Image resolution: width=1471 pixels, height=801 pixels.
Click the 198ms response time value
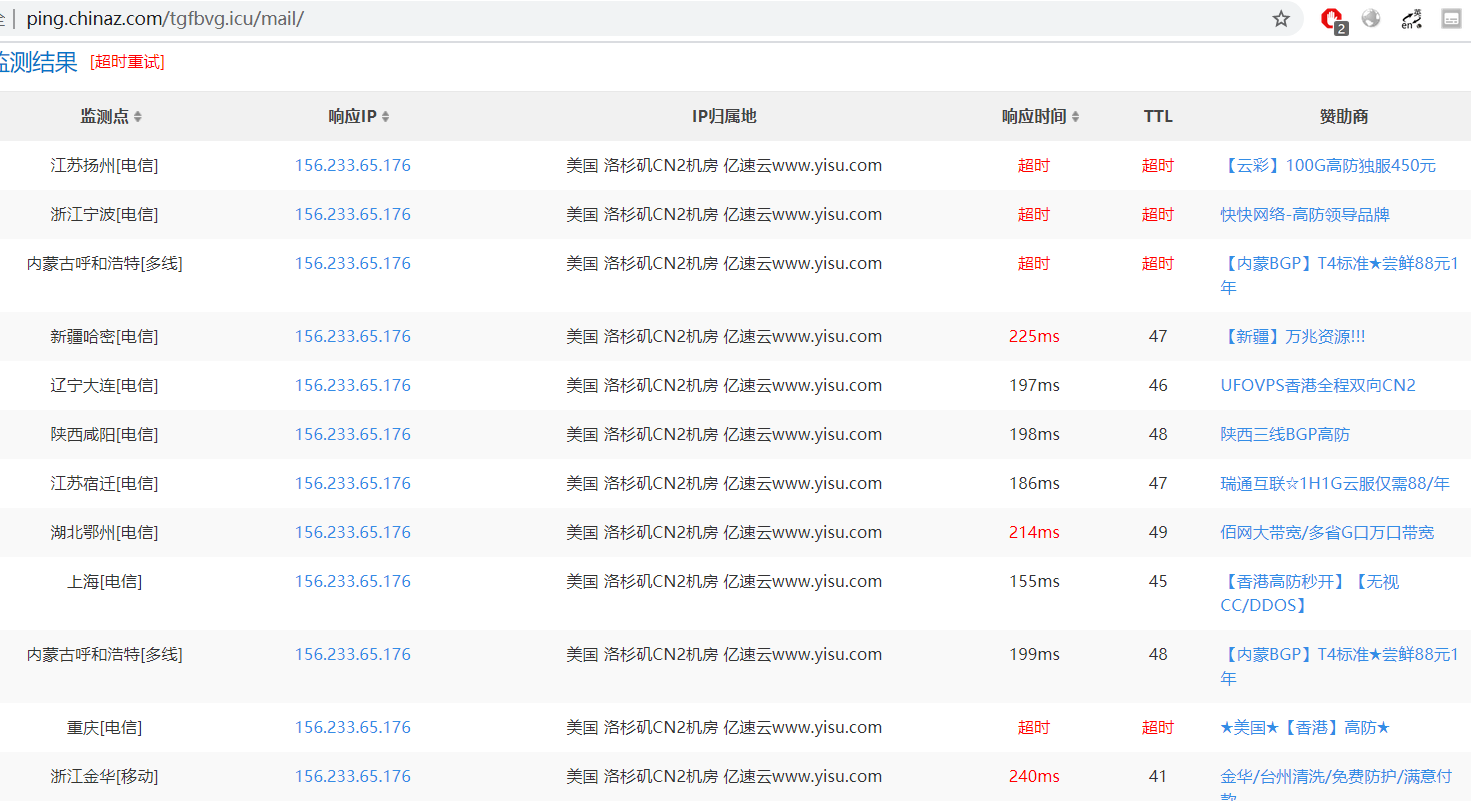(x=1034, y=435)
